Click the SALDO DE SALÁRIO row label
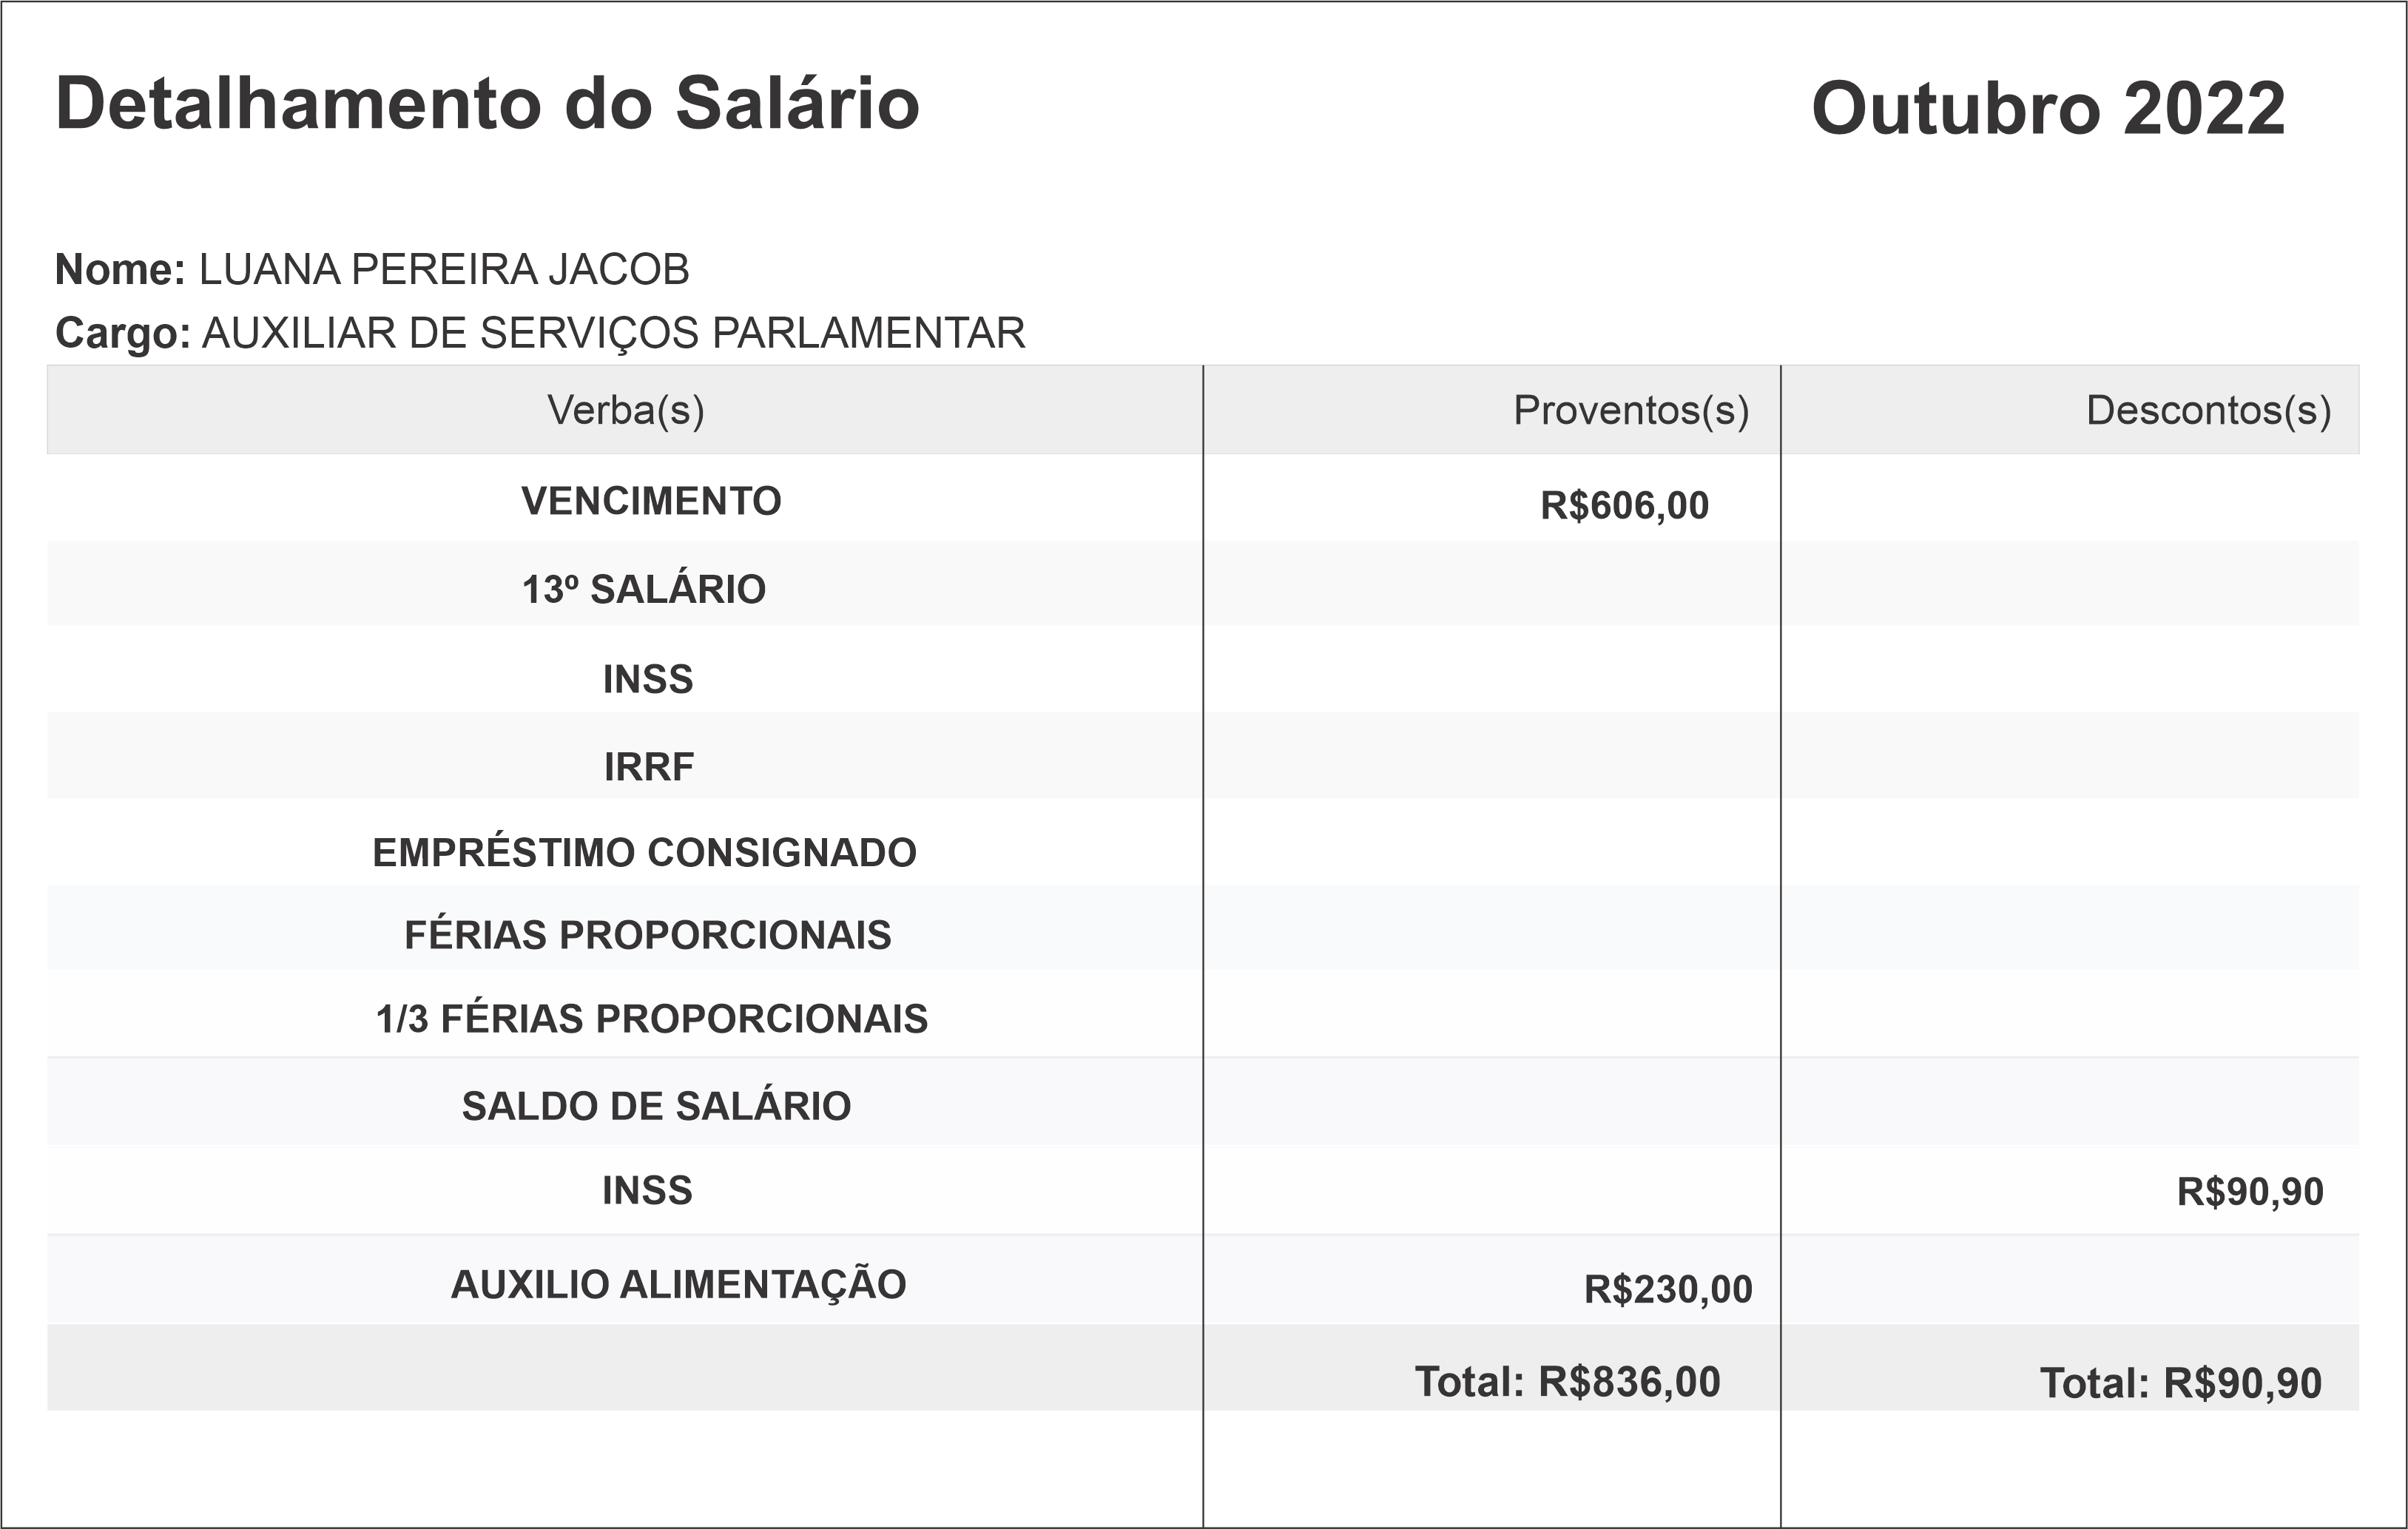 [x=656, y=1106]
